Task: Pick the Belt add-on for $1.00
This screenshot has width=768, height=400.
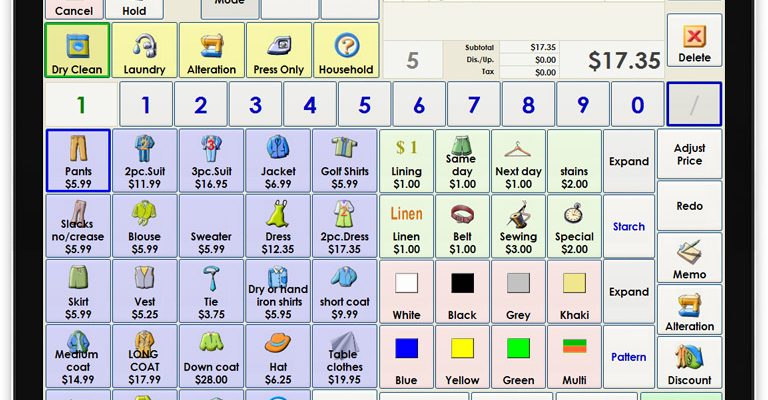Action: point(462,226)
